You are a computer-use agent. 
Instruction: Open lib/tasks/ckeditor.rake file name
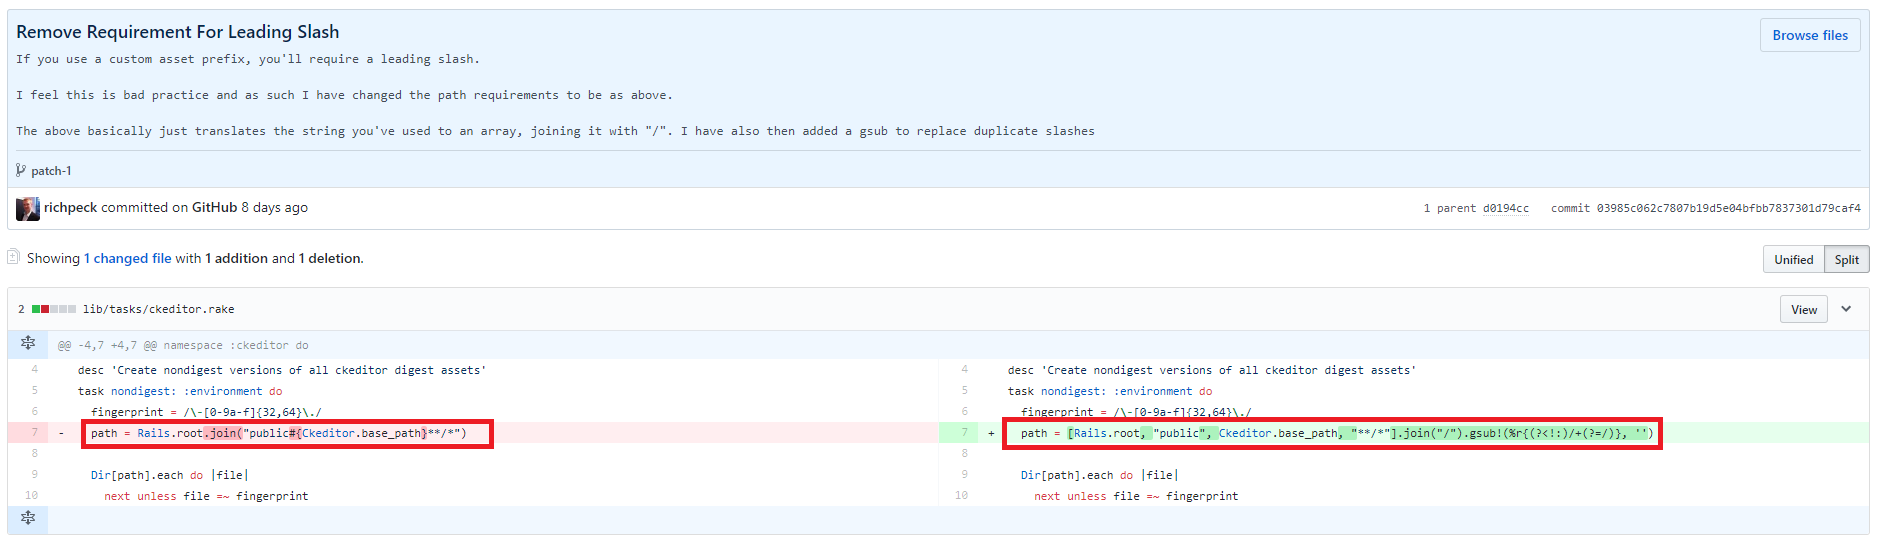[158, 309]
